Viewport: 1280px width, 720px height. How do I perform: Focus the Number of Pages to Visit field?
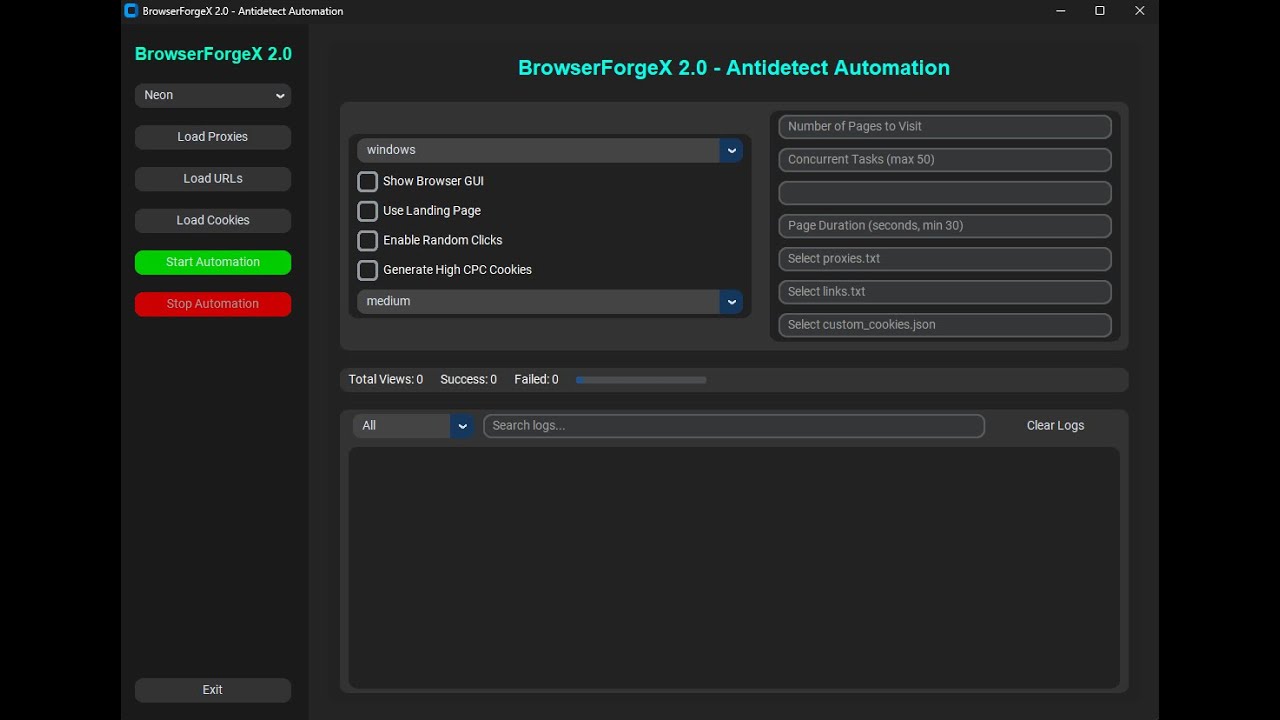[x=945, y=127]
